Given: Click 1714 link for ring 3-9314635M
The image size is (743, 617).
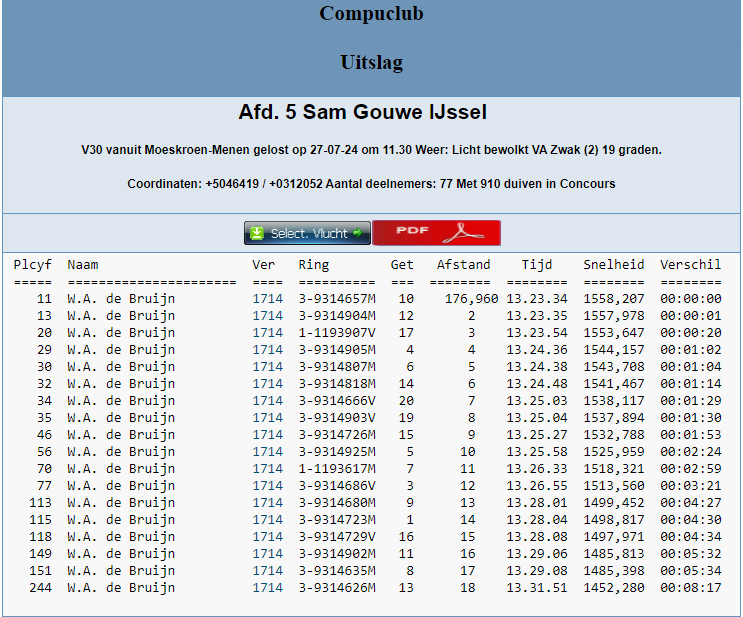Looking at the screenshot, I should coord(267,570).
